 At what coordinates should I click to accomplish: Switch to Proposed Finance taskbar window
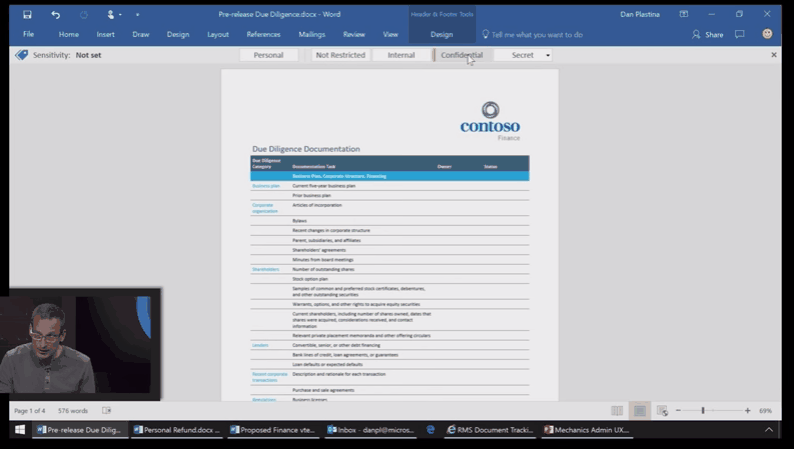[273, 430]
